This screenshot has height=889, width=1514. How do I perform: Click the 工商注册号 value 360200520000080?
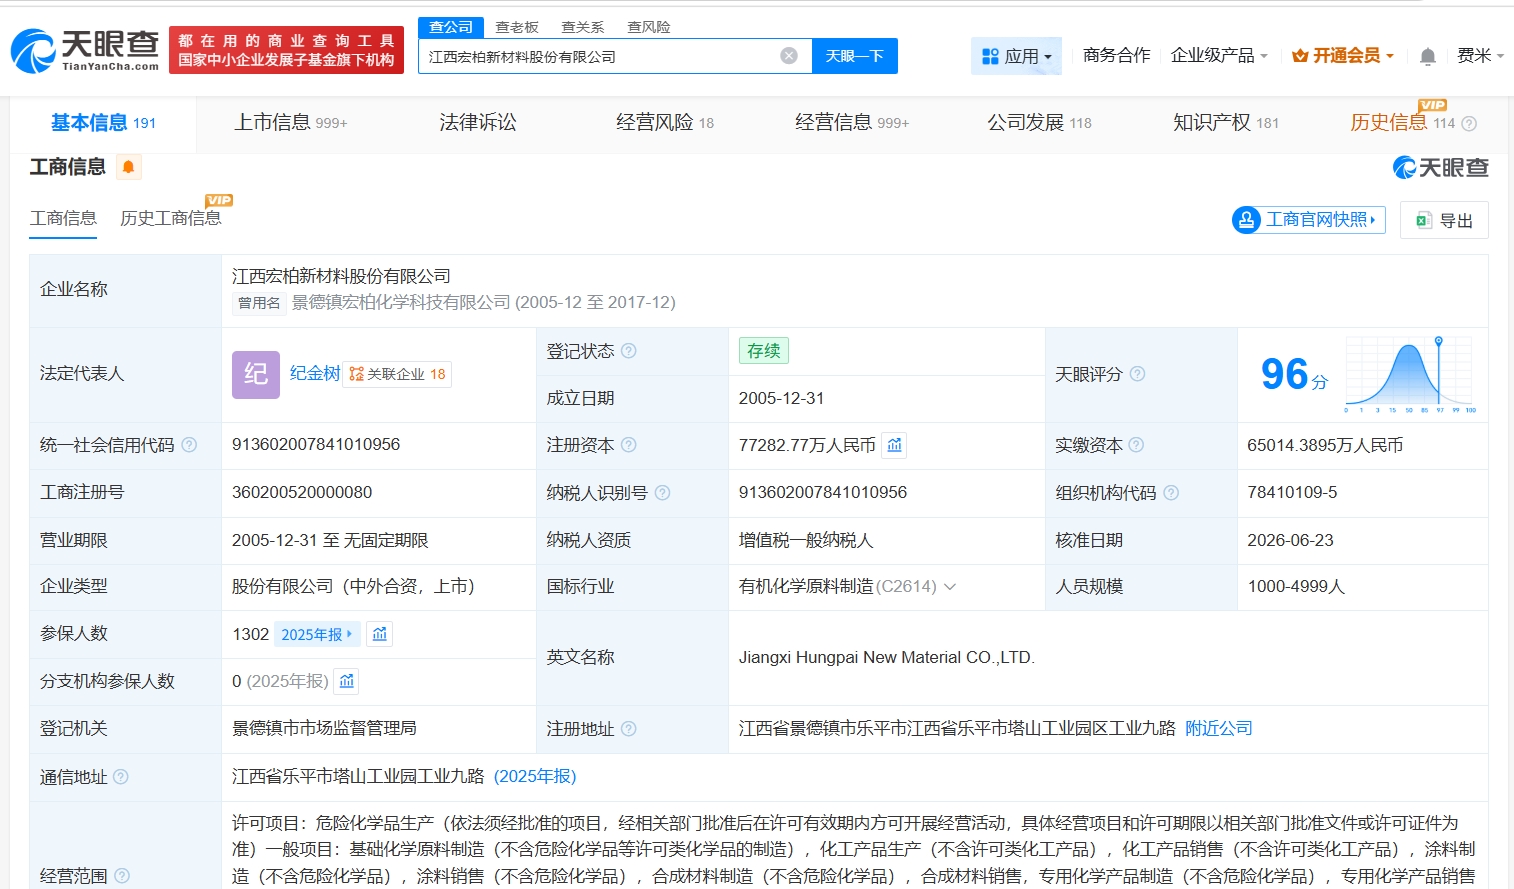pyautogui.click(x=302, y=493)
